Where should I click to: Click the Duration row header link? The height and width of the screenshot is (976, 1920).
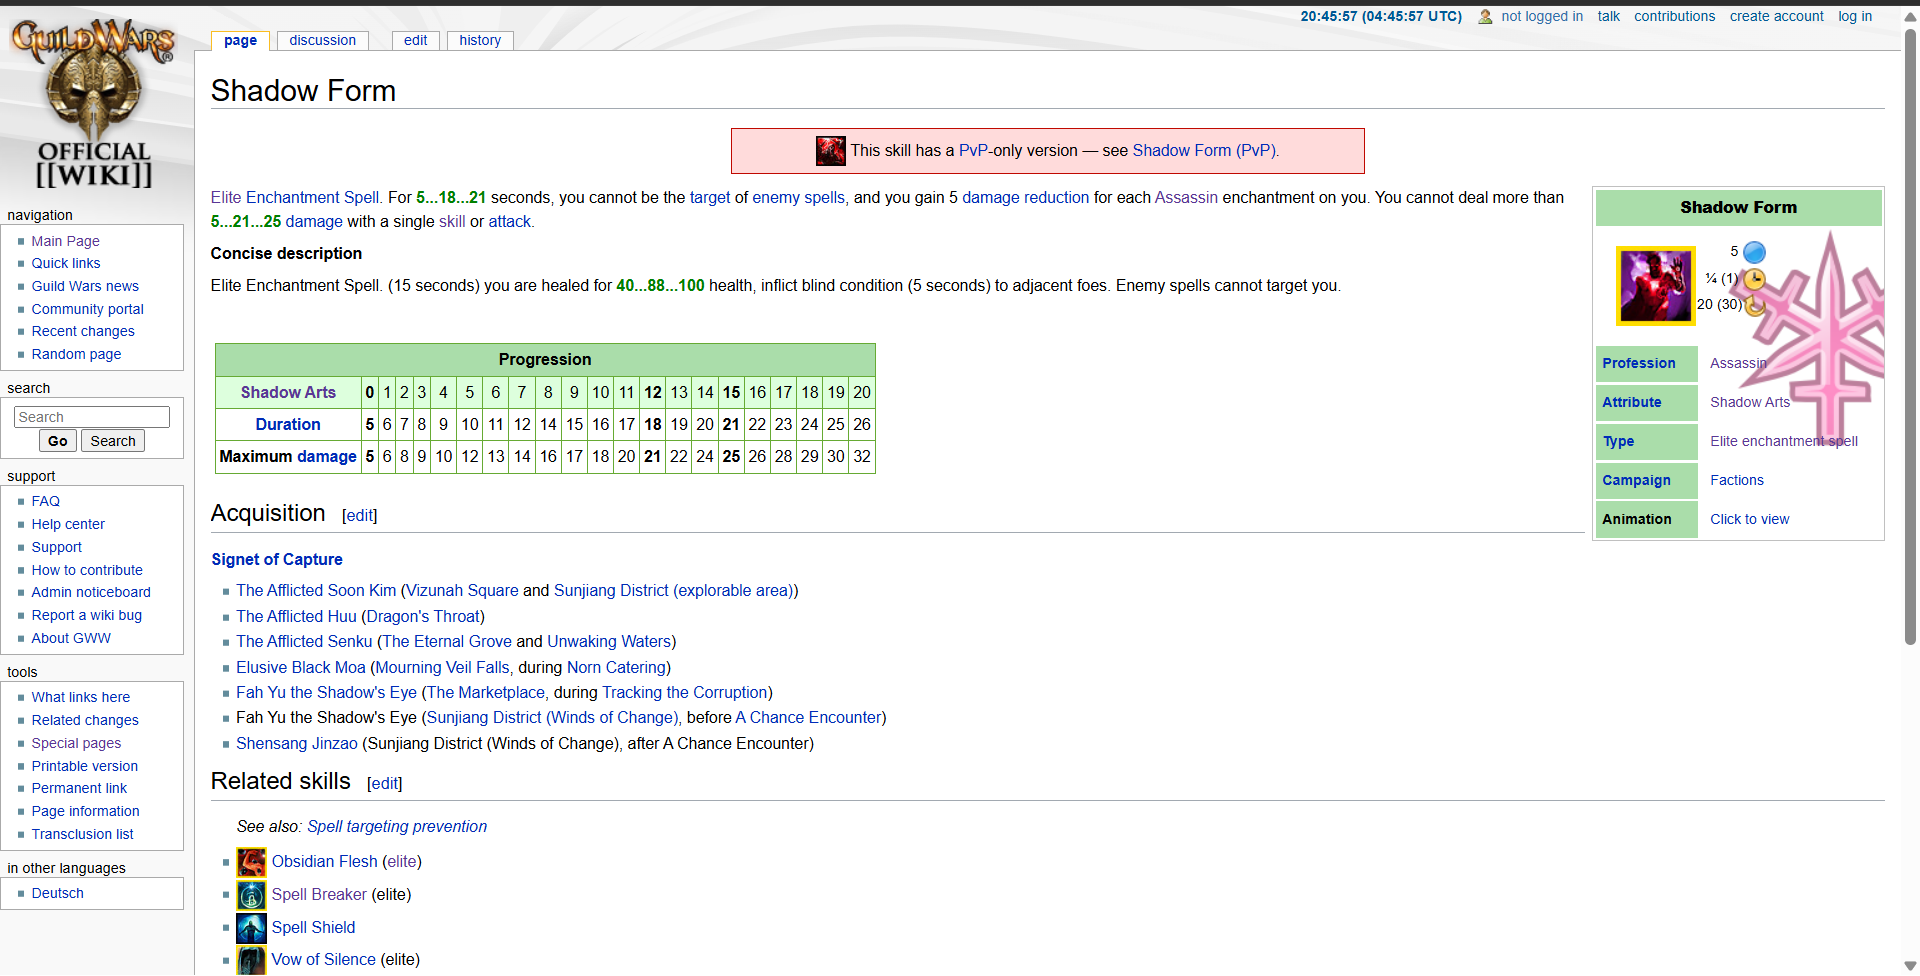click(288, 425)
